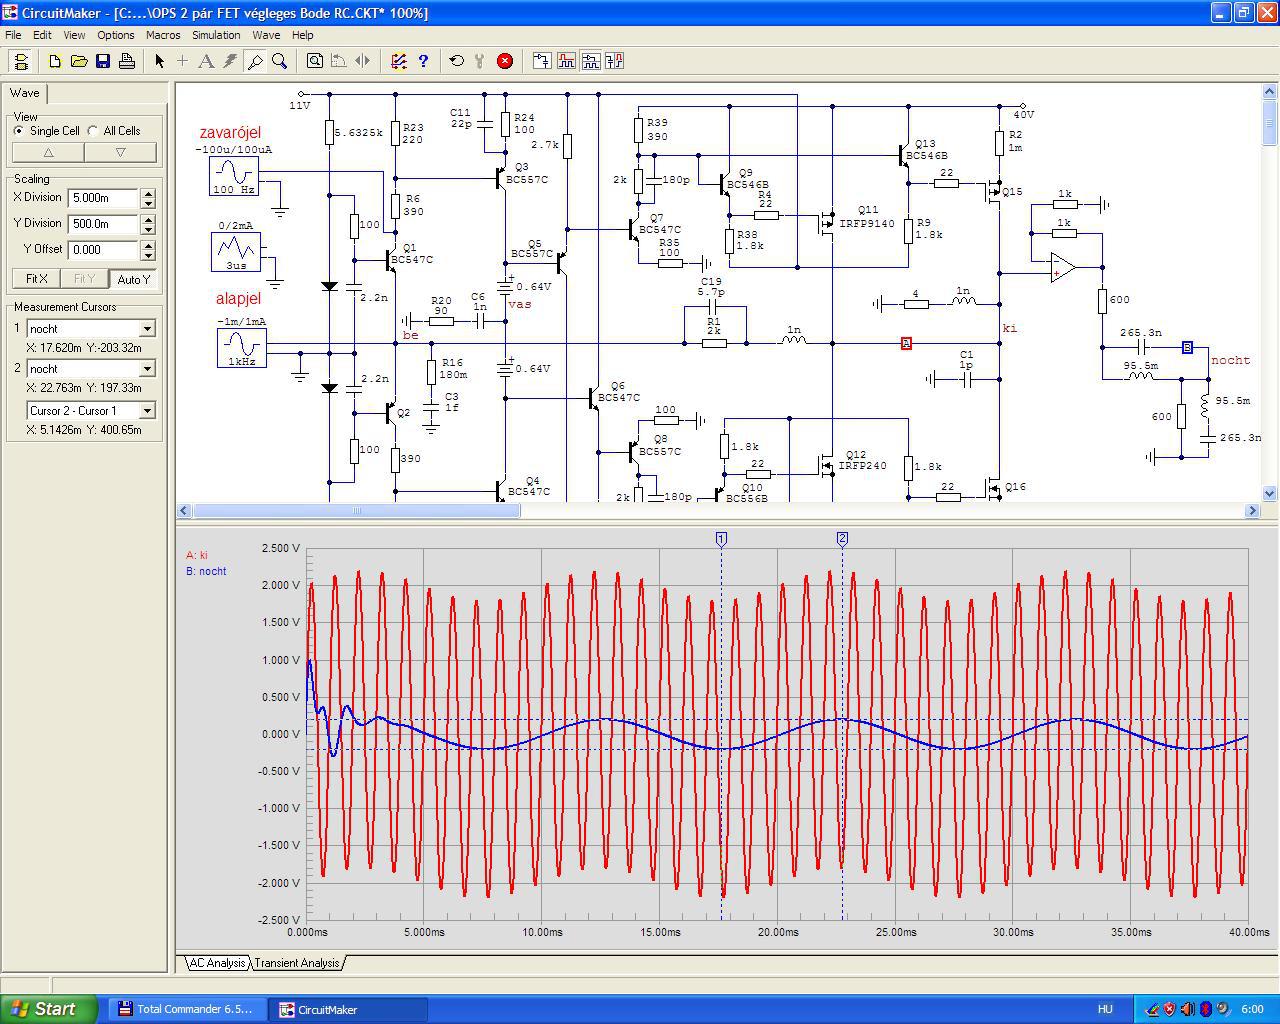Open the File menu
The height and width of the screenshot is (1024, 1280).
[13, 35]
